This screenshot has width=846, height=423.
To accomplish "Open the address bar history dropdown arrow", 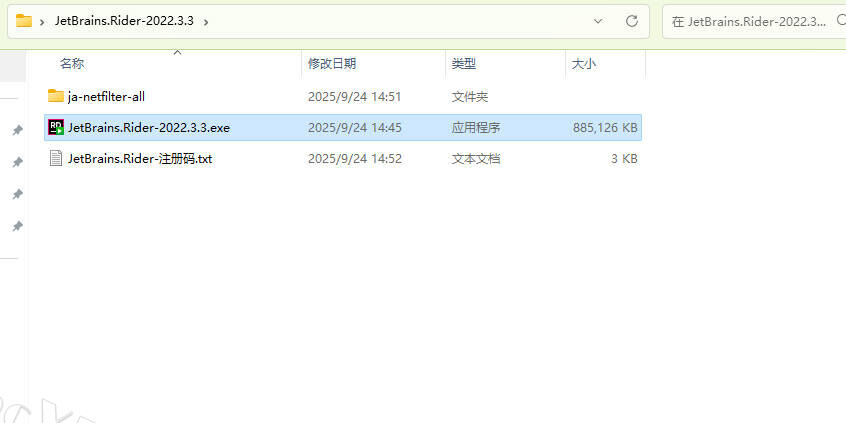I will pyautogui.click(x=598, y=20).
